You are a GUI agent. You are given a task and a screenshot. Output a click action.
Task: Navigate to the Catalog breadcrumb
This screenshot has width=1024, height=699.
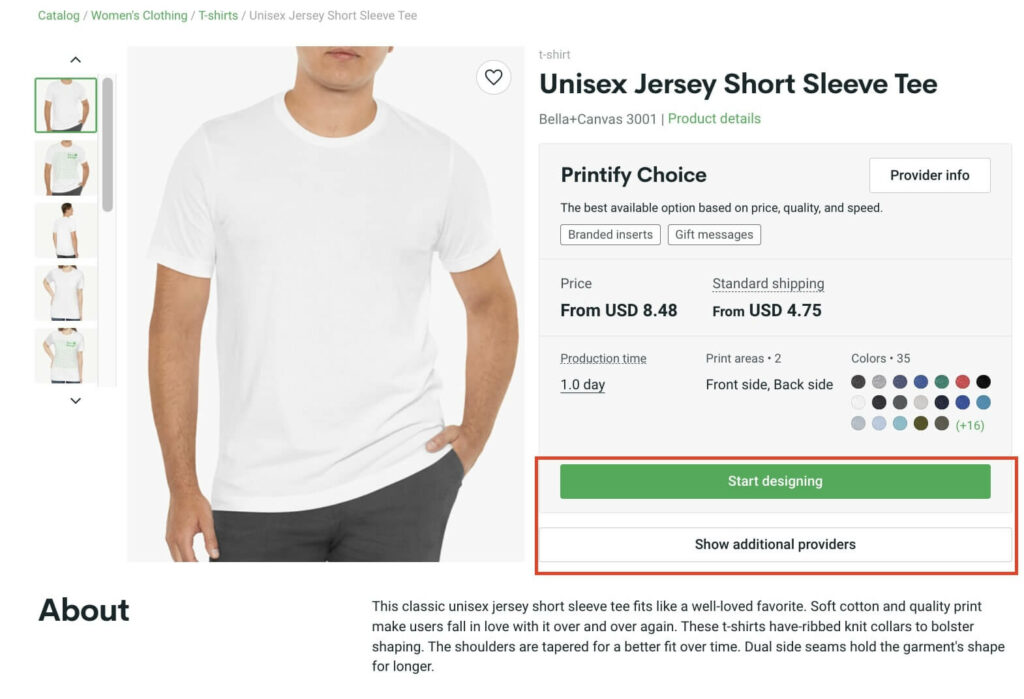click(58, 15)
